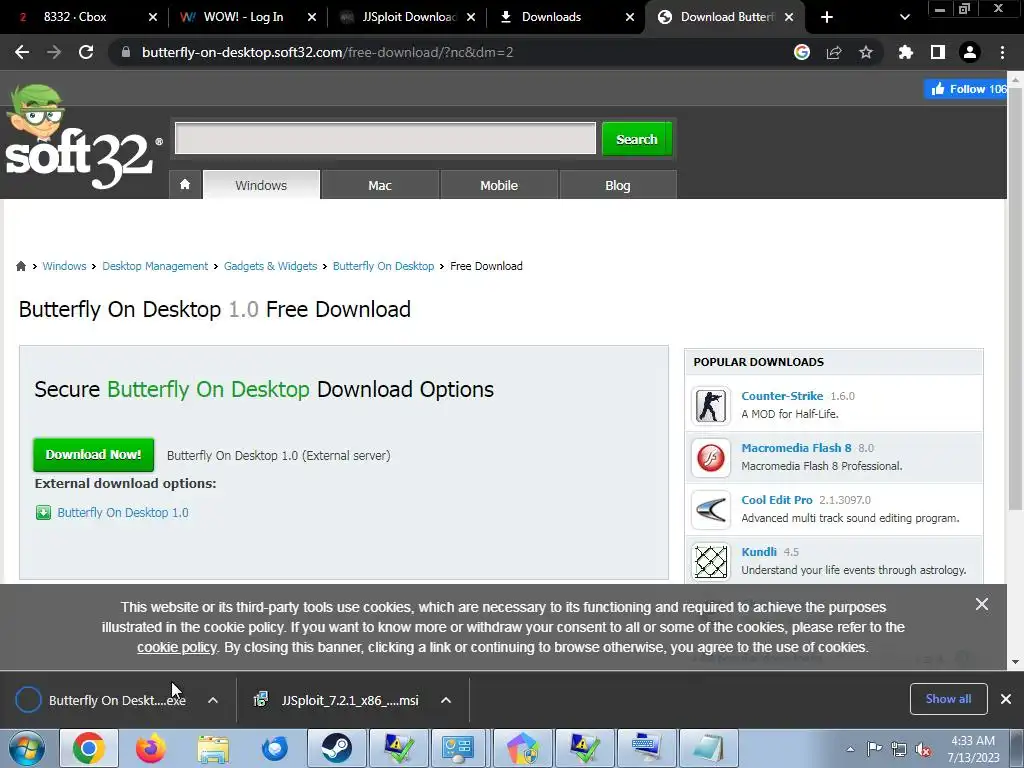This screenshot has height=768, width=1024.
Task: Click the Butterfly On Desktop 1.0 external link
Action: click(123, 513)
